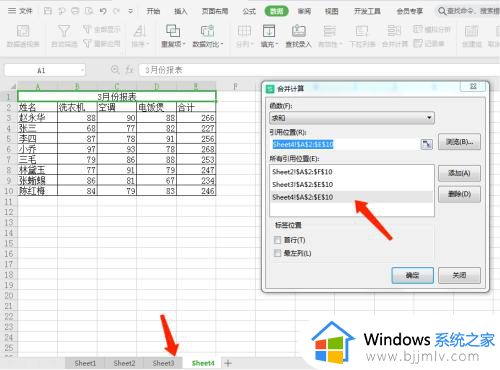Switch to the 开始 ribbon tab

click(153, 11)
